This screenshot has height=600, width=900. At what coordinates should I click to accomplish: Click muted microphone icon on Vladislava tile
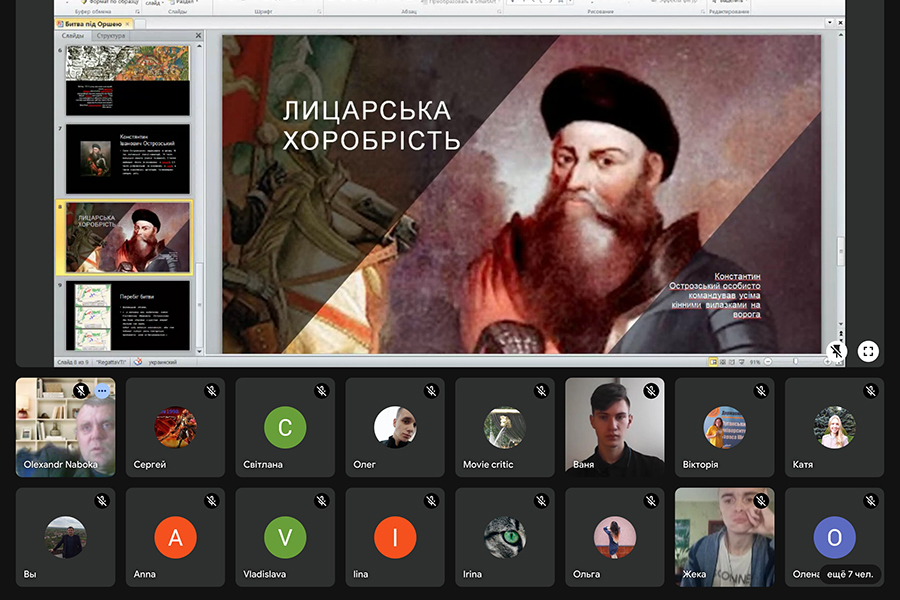click(321, 501)
